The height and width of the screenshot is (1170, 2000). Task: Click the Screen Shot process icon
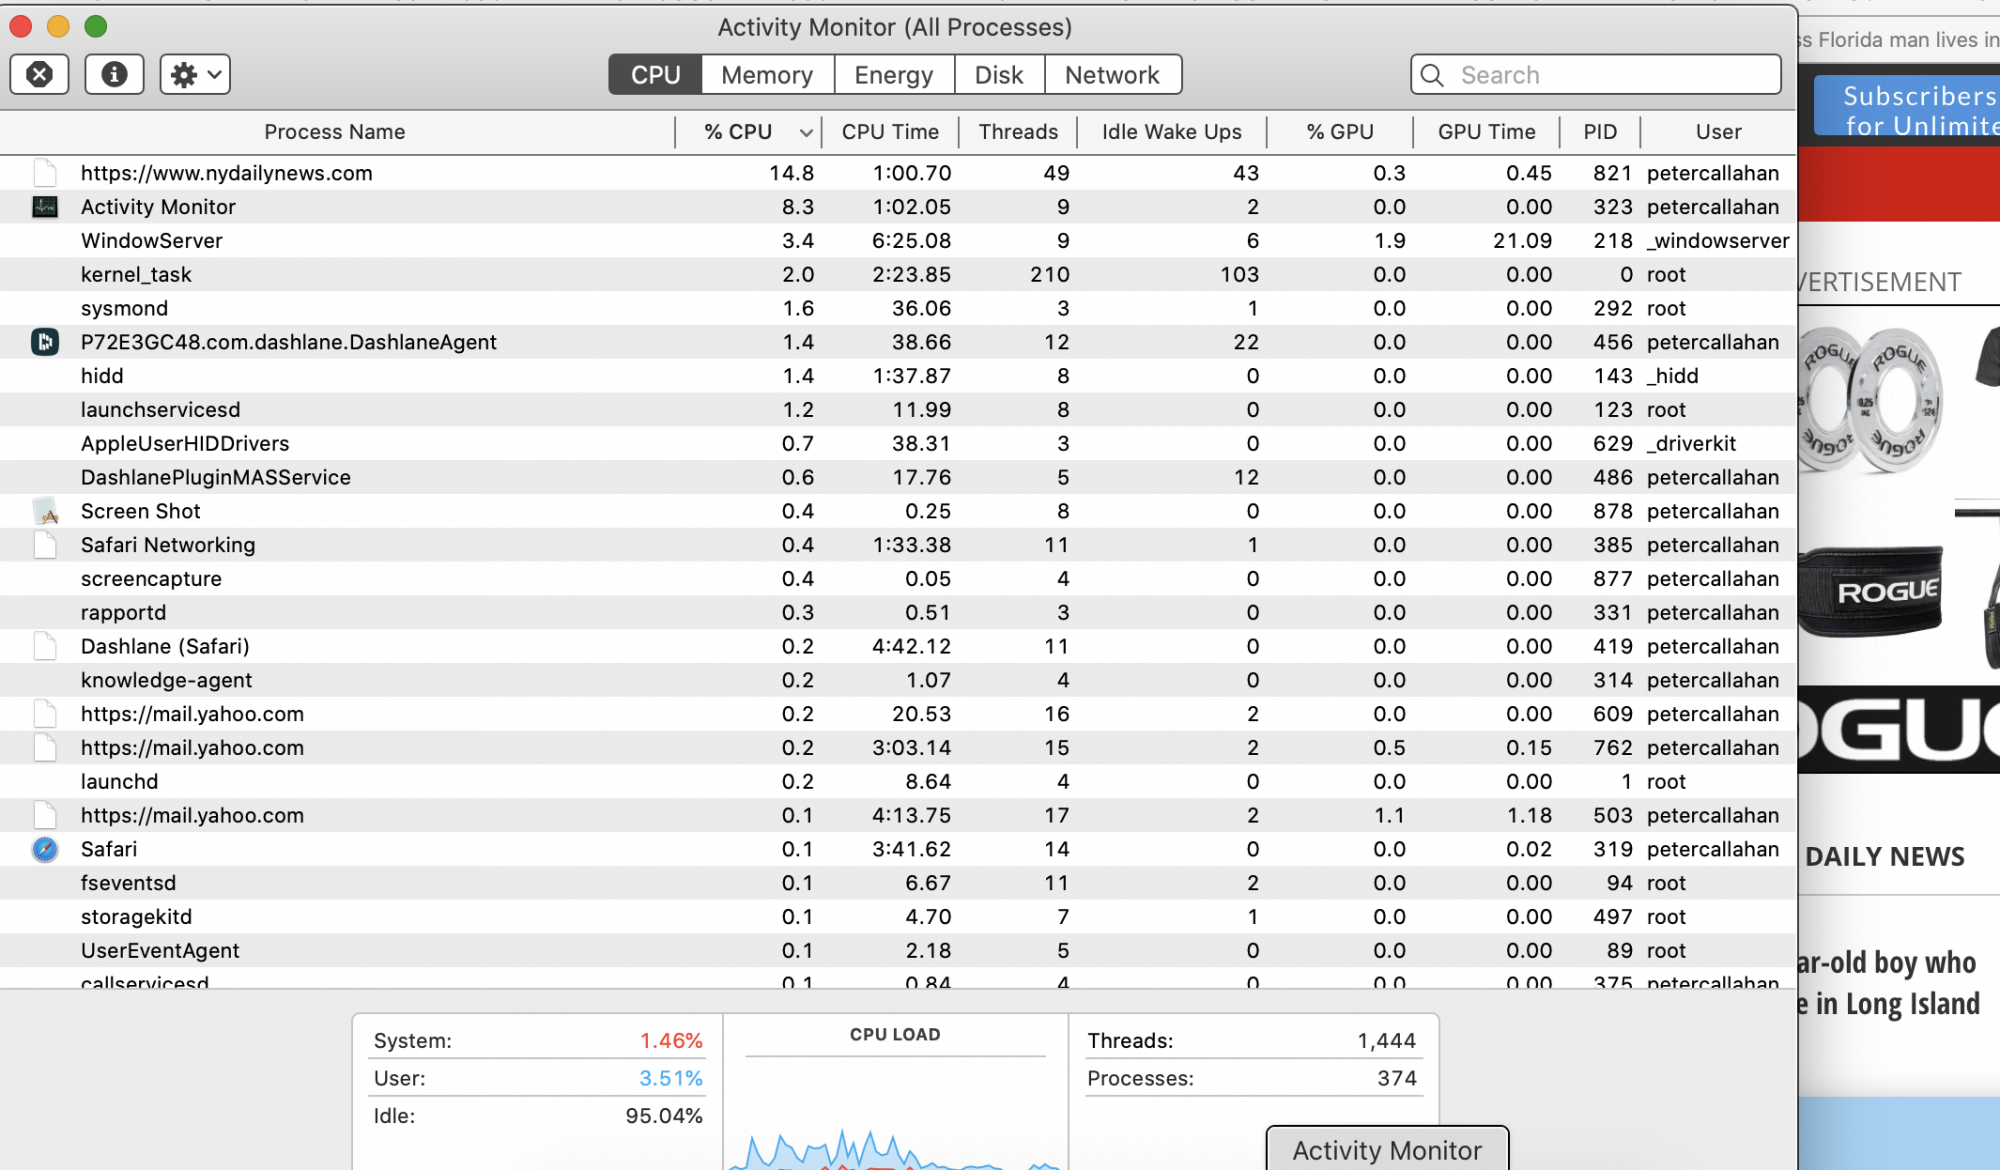point(45,511)
